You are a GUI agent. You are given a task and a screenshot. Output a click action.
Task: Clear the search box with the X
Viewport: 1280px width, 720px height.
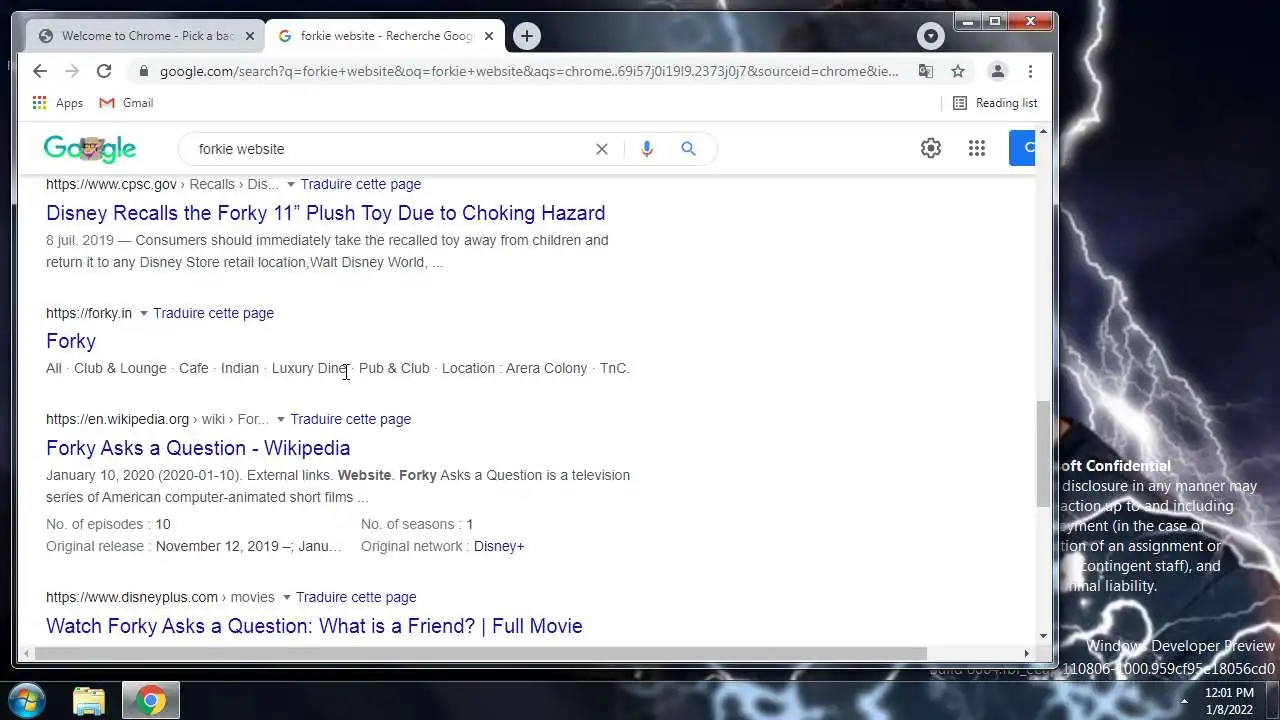[x=602, y=149]
